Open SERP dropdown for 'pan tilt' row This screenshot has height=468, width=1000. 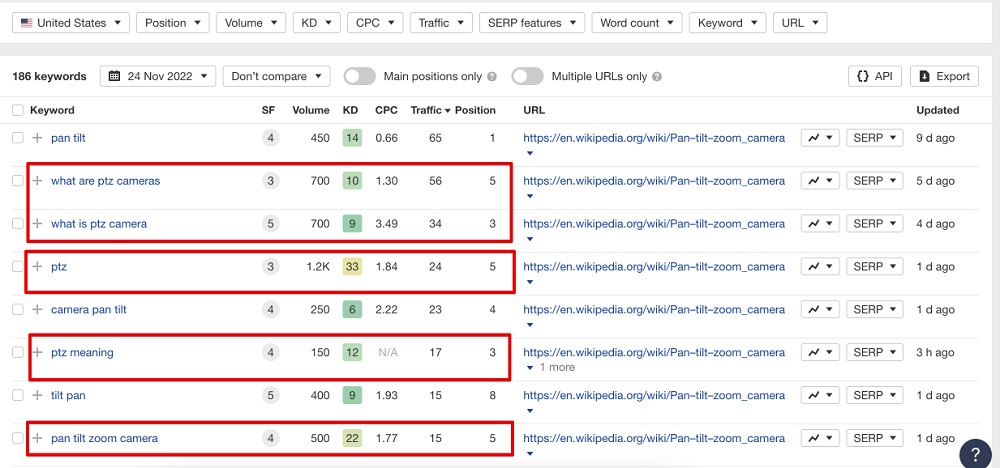(875, 138)
